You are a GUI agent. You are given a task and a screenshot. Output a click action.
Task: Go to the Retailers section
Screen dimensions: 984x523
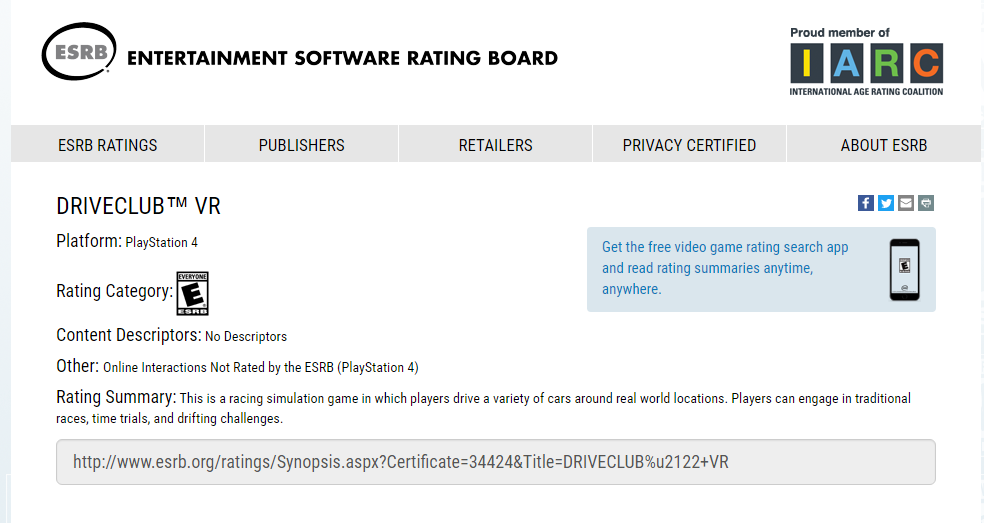tap(495, 145)
